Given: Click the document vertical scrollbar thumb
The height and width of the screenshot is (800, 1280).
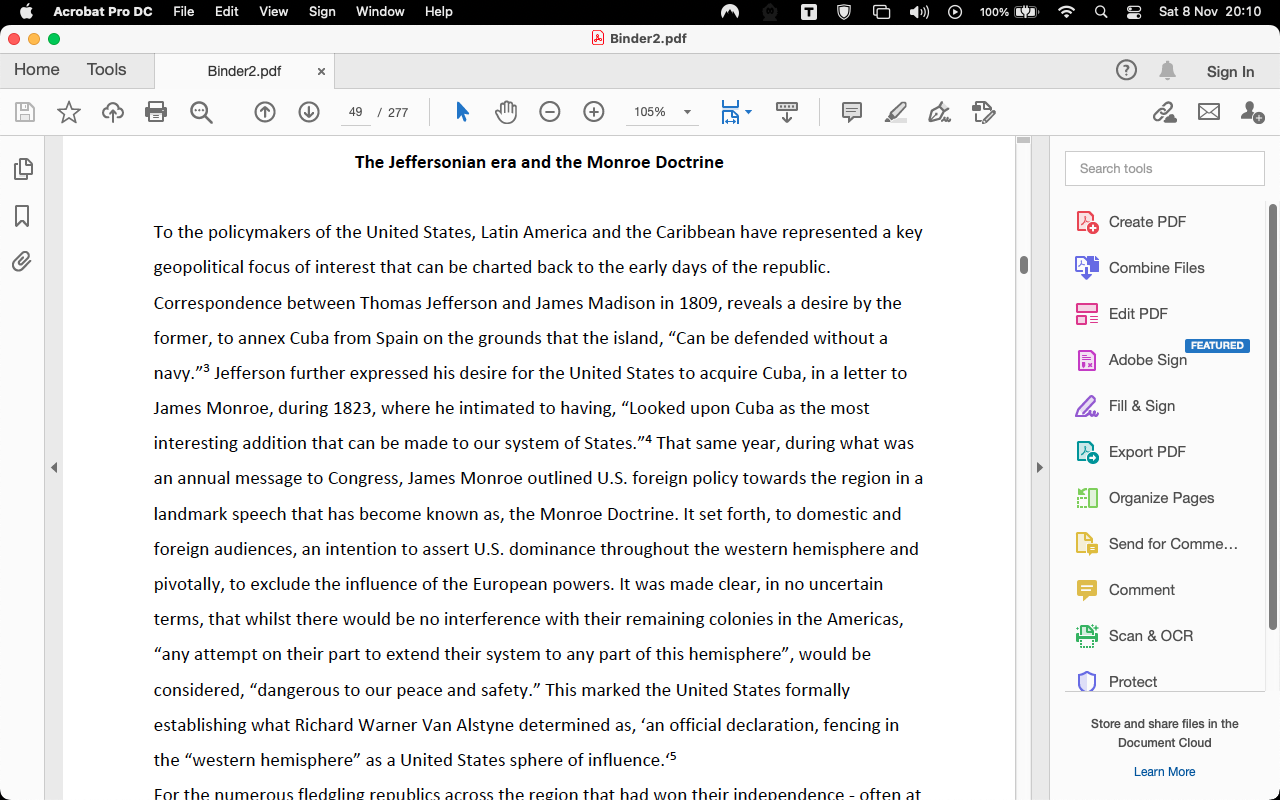Looking at the screenshot, I should point(1024,265).
